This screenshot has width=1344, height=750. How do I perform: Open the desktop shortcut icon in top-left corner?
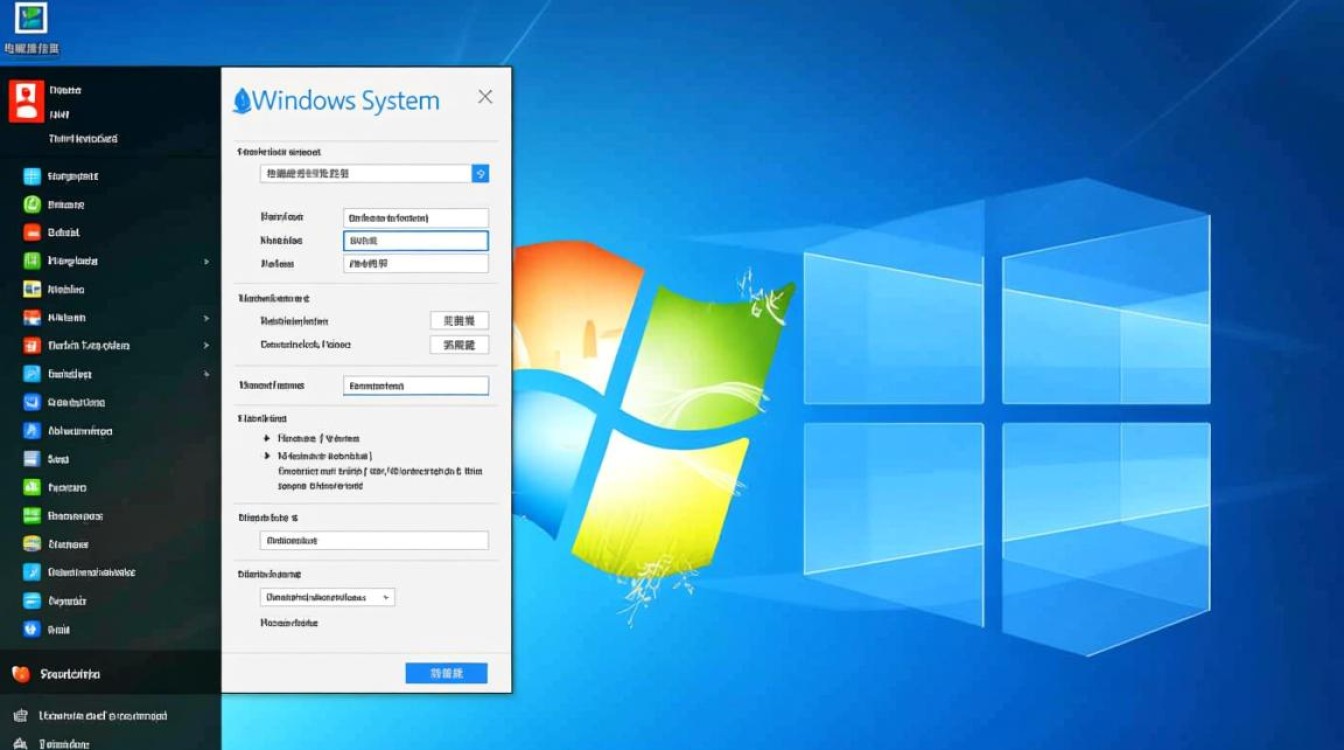(x=32, y=19)
